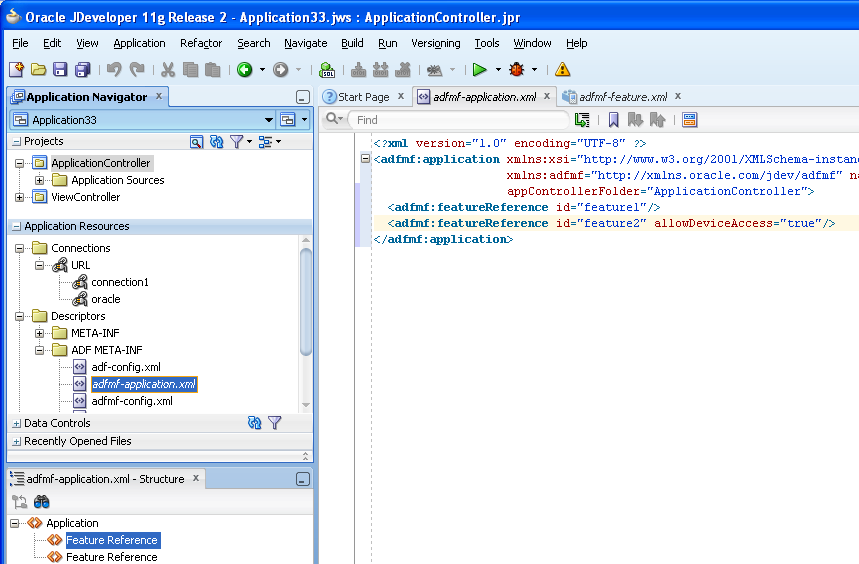Expand the ViewController project node
The height and width of the screenshot is (564, 859).
click(x=20, y=197)
